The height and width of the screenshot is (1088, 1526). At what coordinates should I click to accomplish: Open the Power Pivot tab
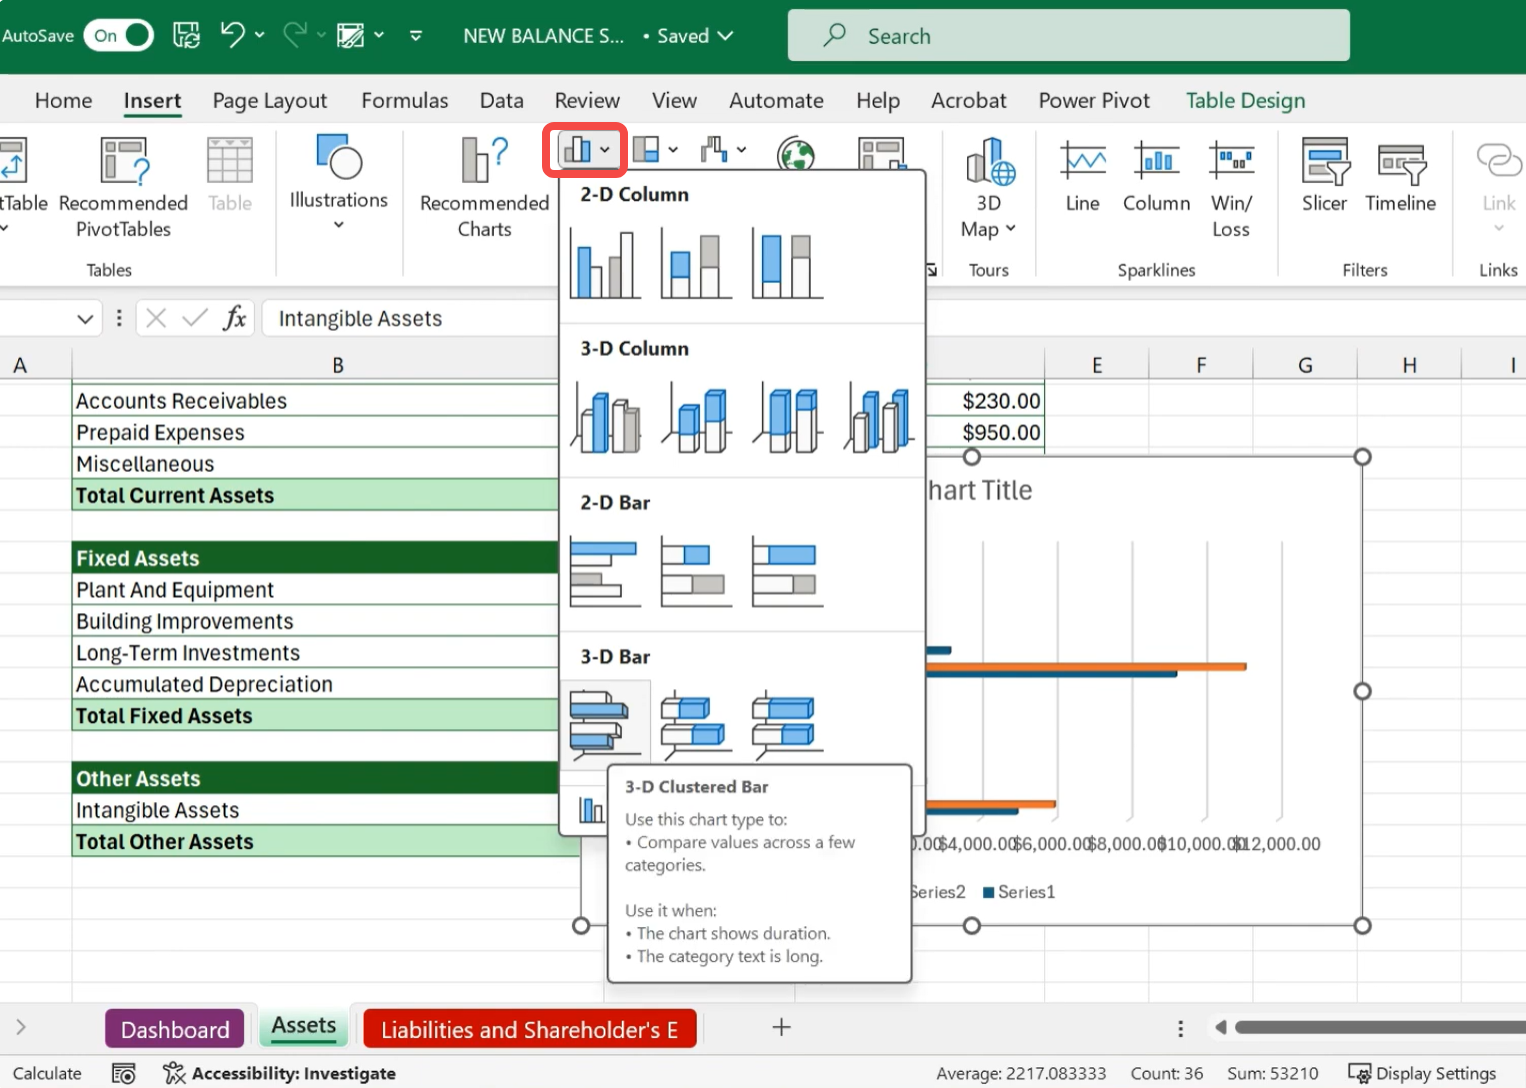[1094, 100]
